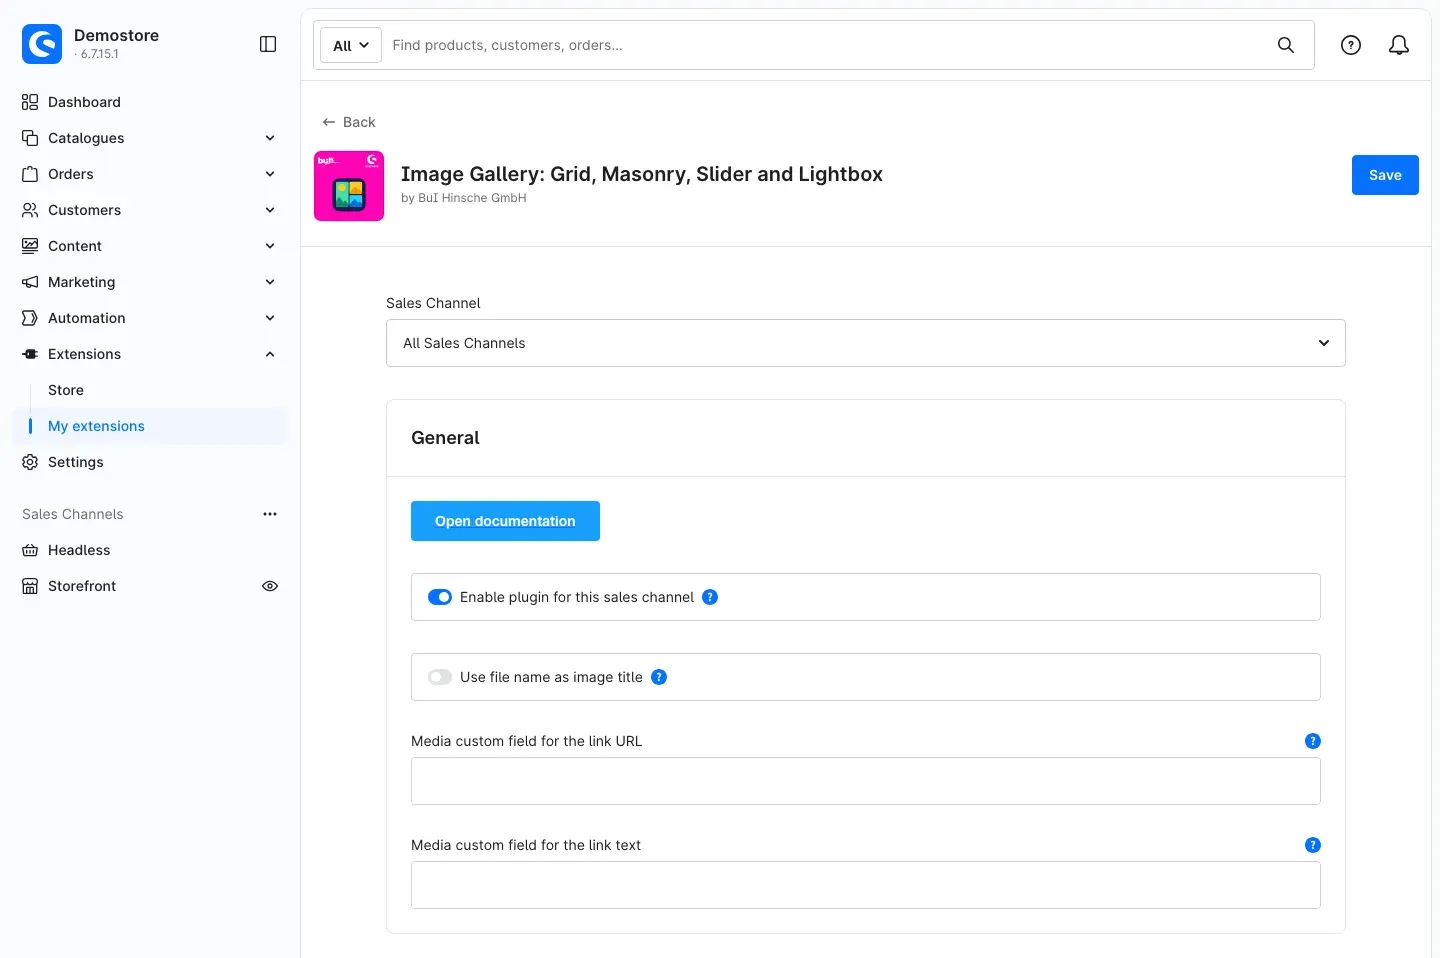Expand the Automation menu chevron
Image resolution: width=1440 pixels, height=958 pixels.
point(270,318)
